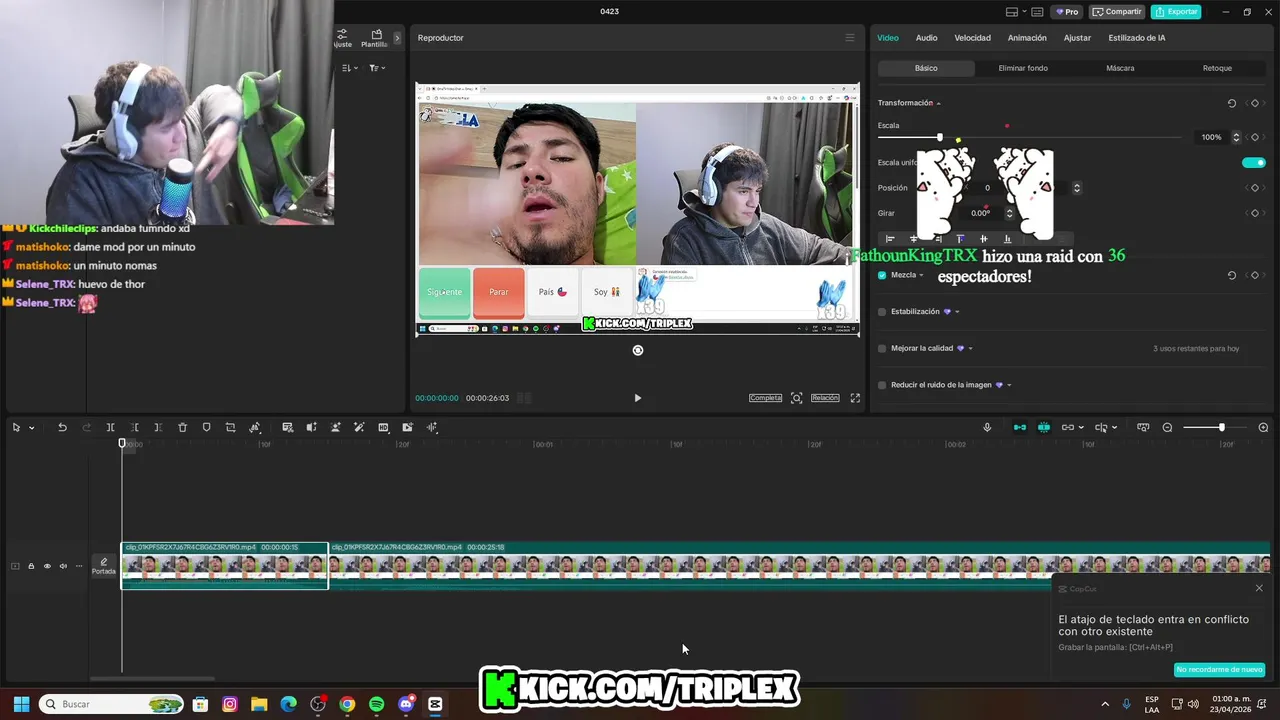Add keyframe diamond for Escala
The height and width of the screenshot is (720, 1280).
click(1255, 137)
